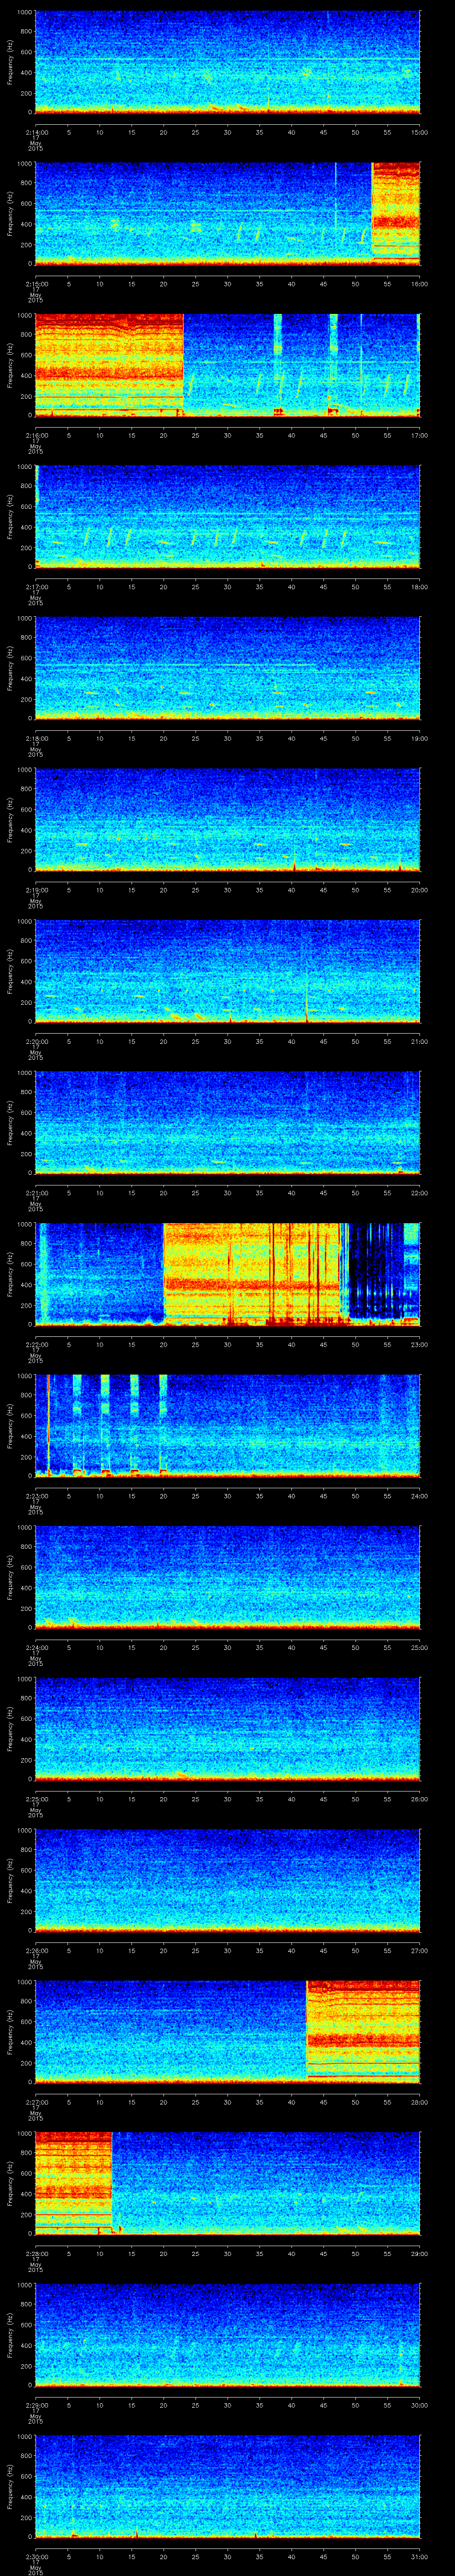Select the spectrogram panel starting at 2:17:00
Viewport: 455px width, 2576px height.
click(x=228, y=516)
